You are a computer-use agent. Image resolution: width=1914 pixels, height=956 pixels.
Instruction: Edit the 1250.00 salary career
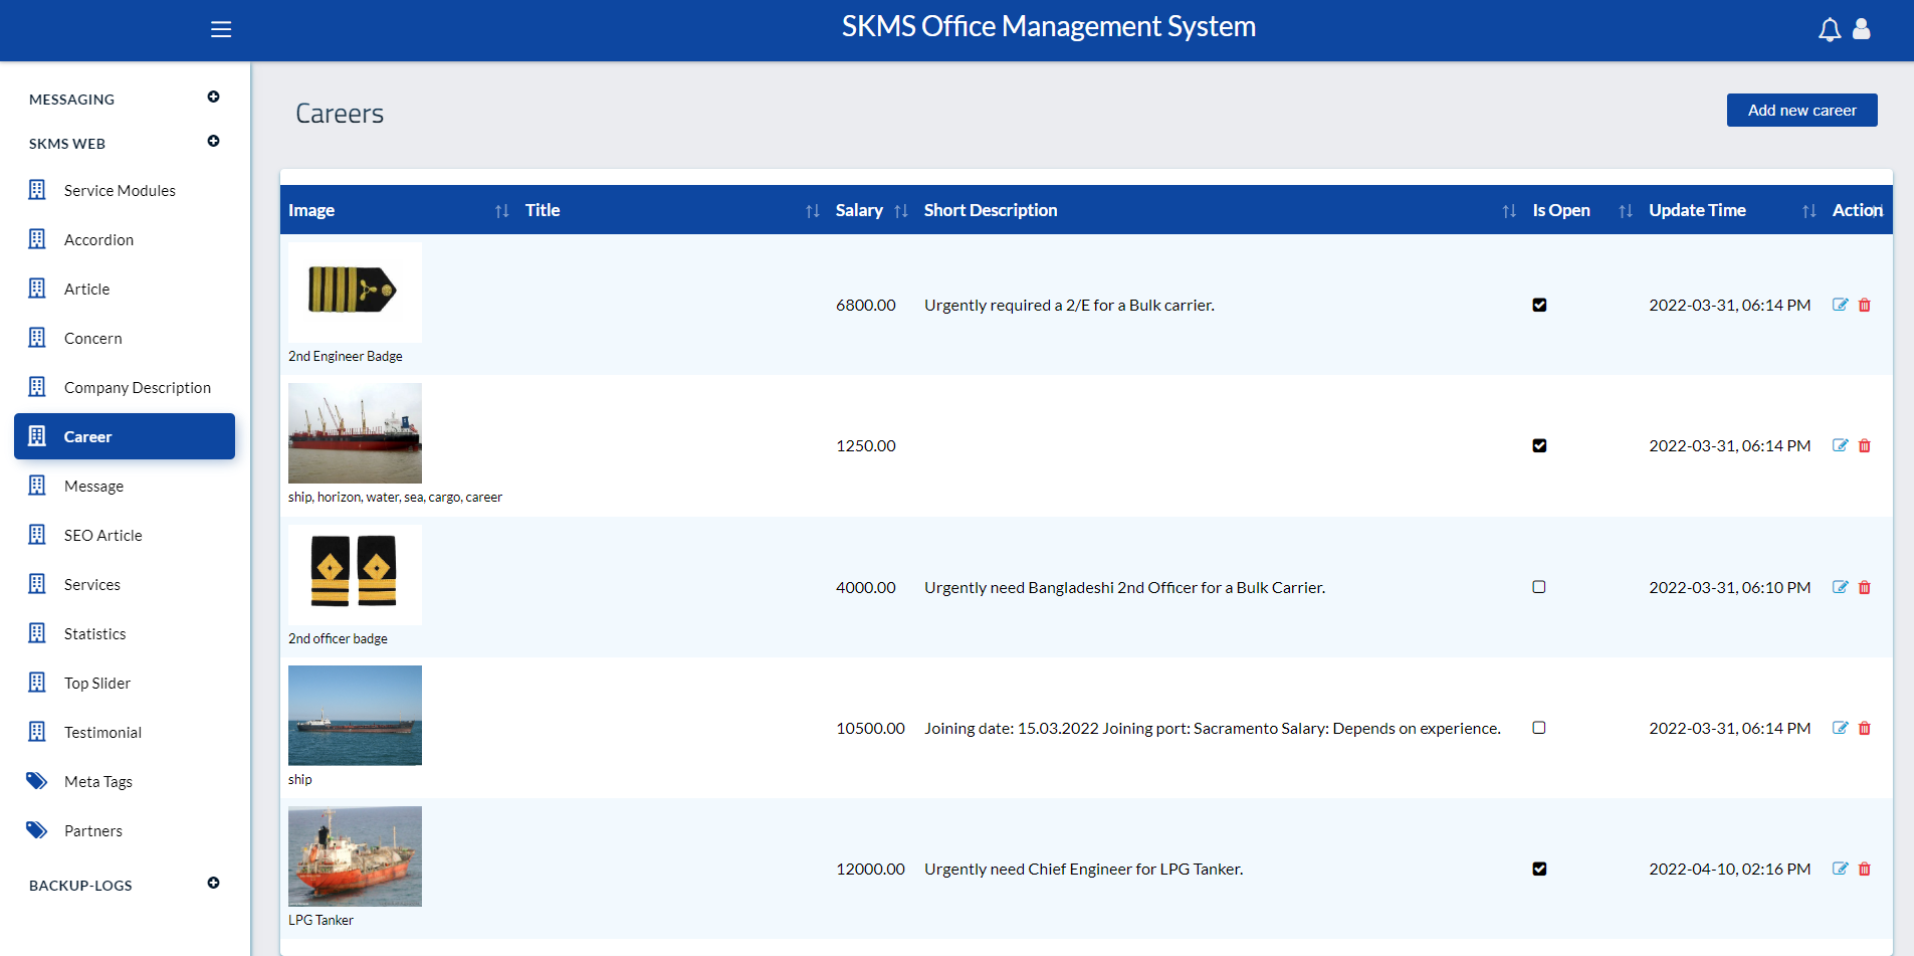(1840, 446)
